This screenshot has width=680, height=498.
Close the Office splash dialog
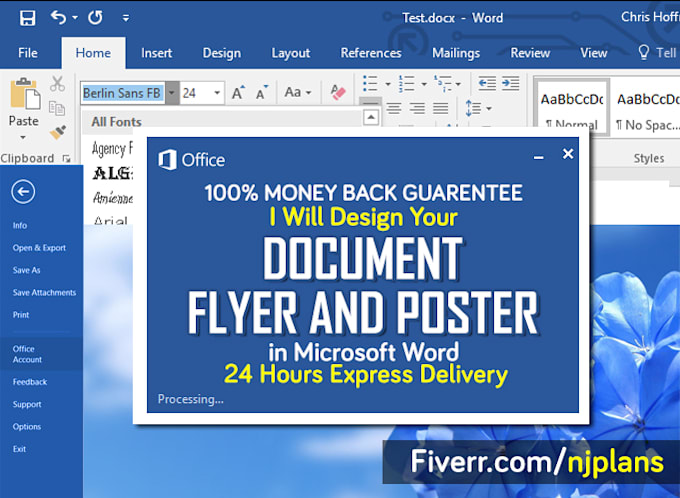click(568, 154)
